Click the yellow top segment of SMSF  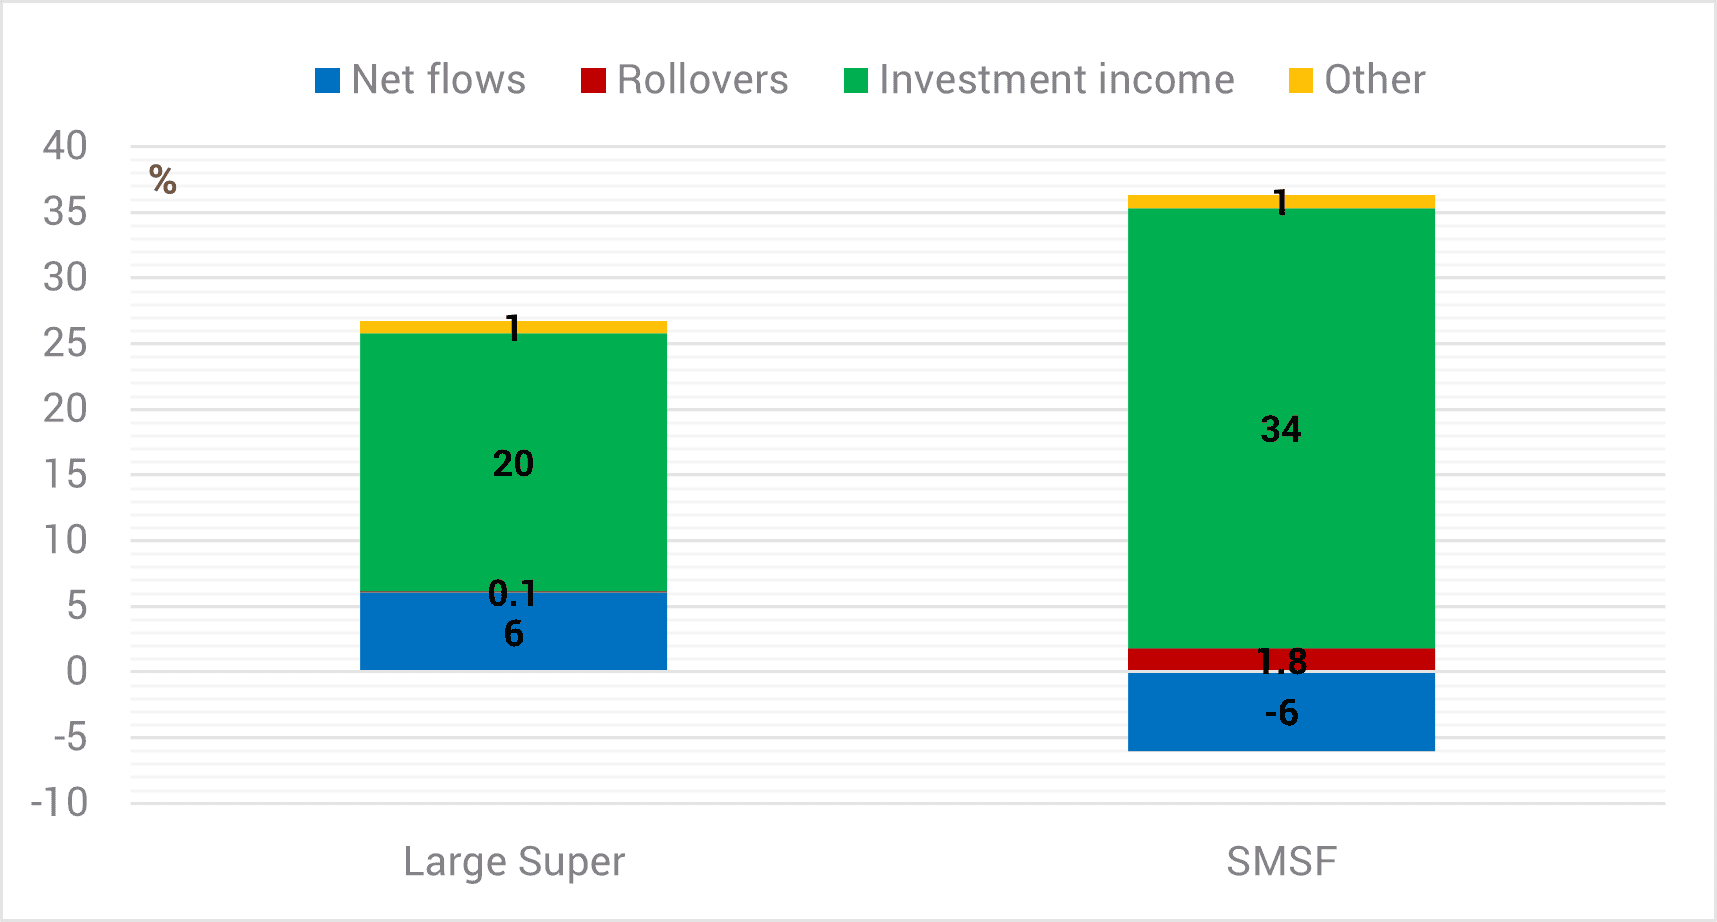pyautogui.click(x=1281, y=202)
